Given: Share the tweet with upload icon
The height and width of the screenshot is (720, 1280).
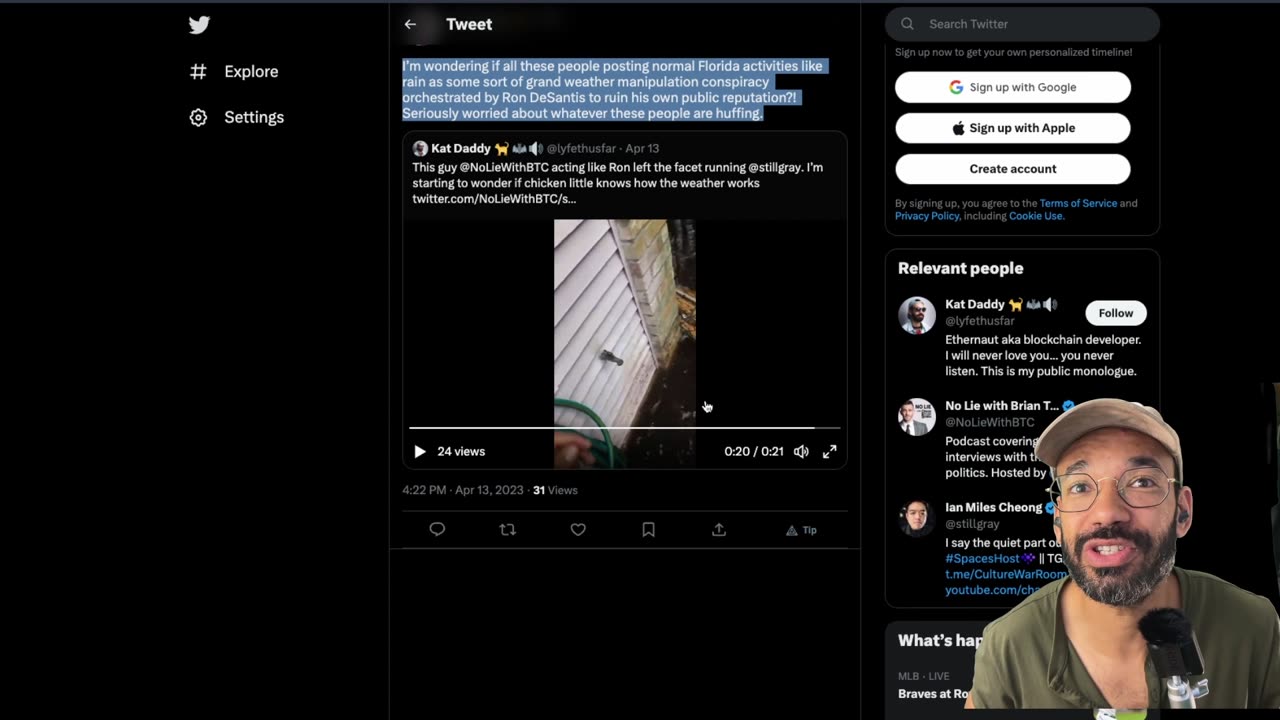Looking at the screenshot, I should [719, 529].
